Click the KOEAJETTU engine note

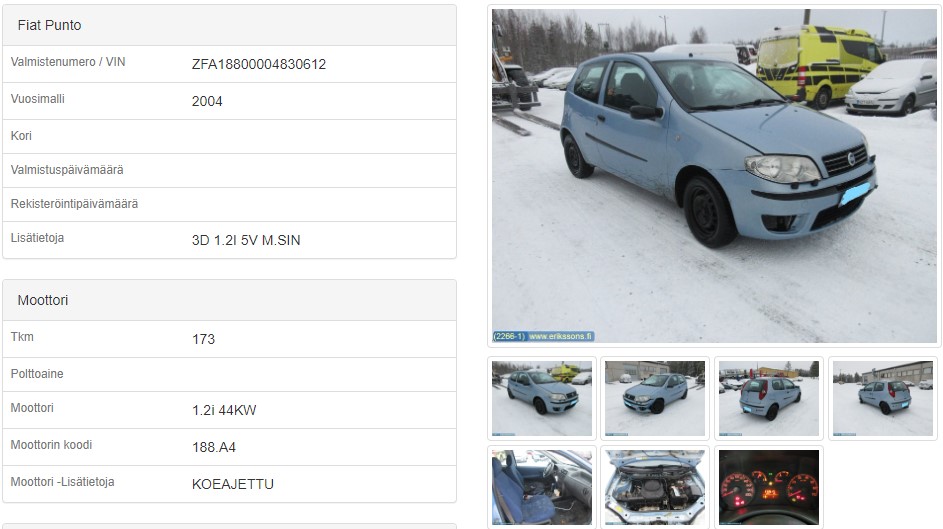(233, 484)
